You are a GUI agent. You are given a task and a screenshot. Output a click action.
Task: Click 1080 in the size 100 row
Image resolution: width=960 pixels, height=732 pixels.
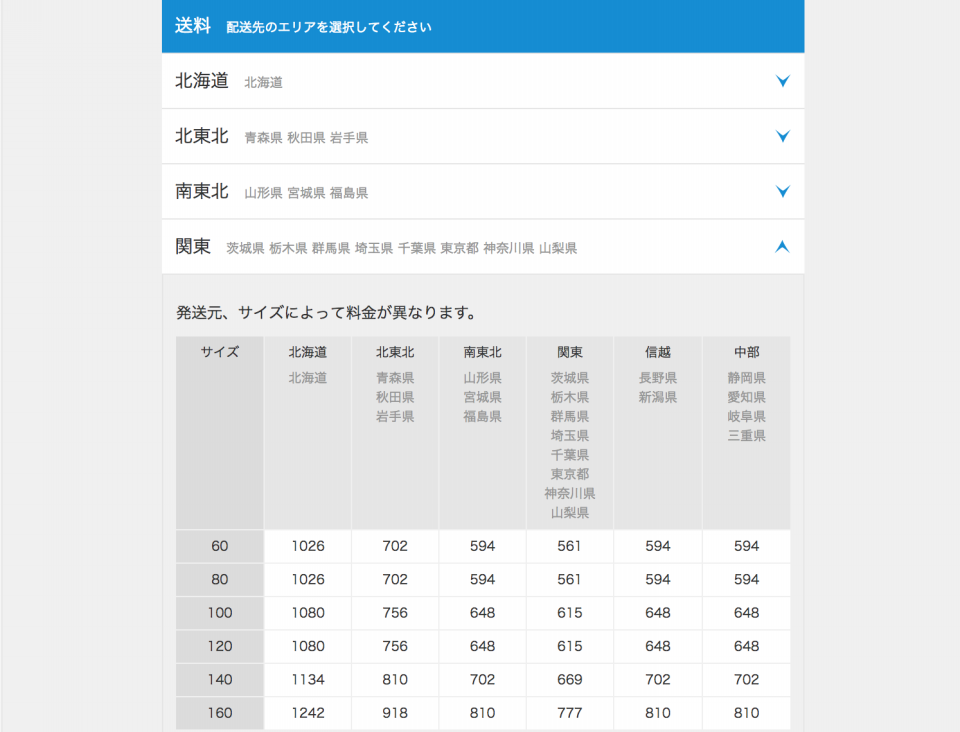[308, 613]
